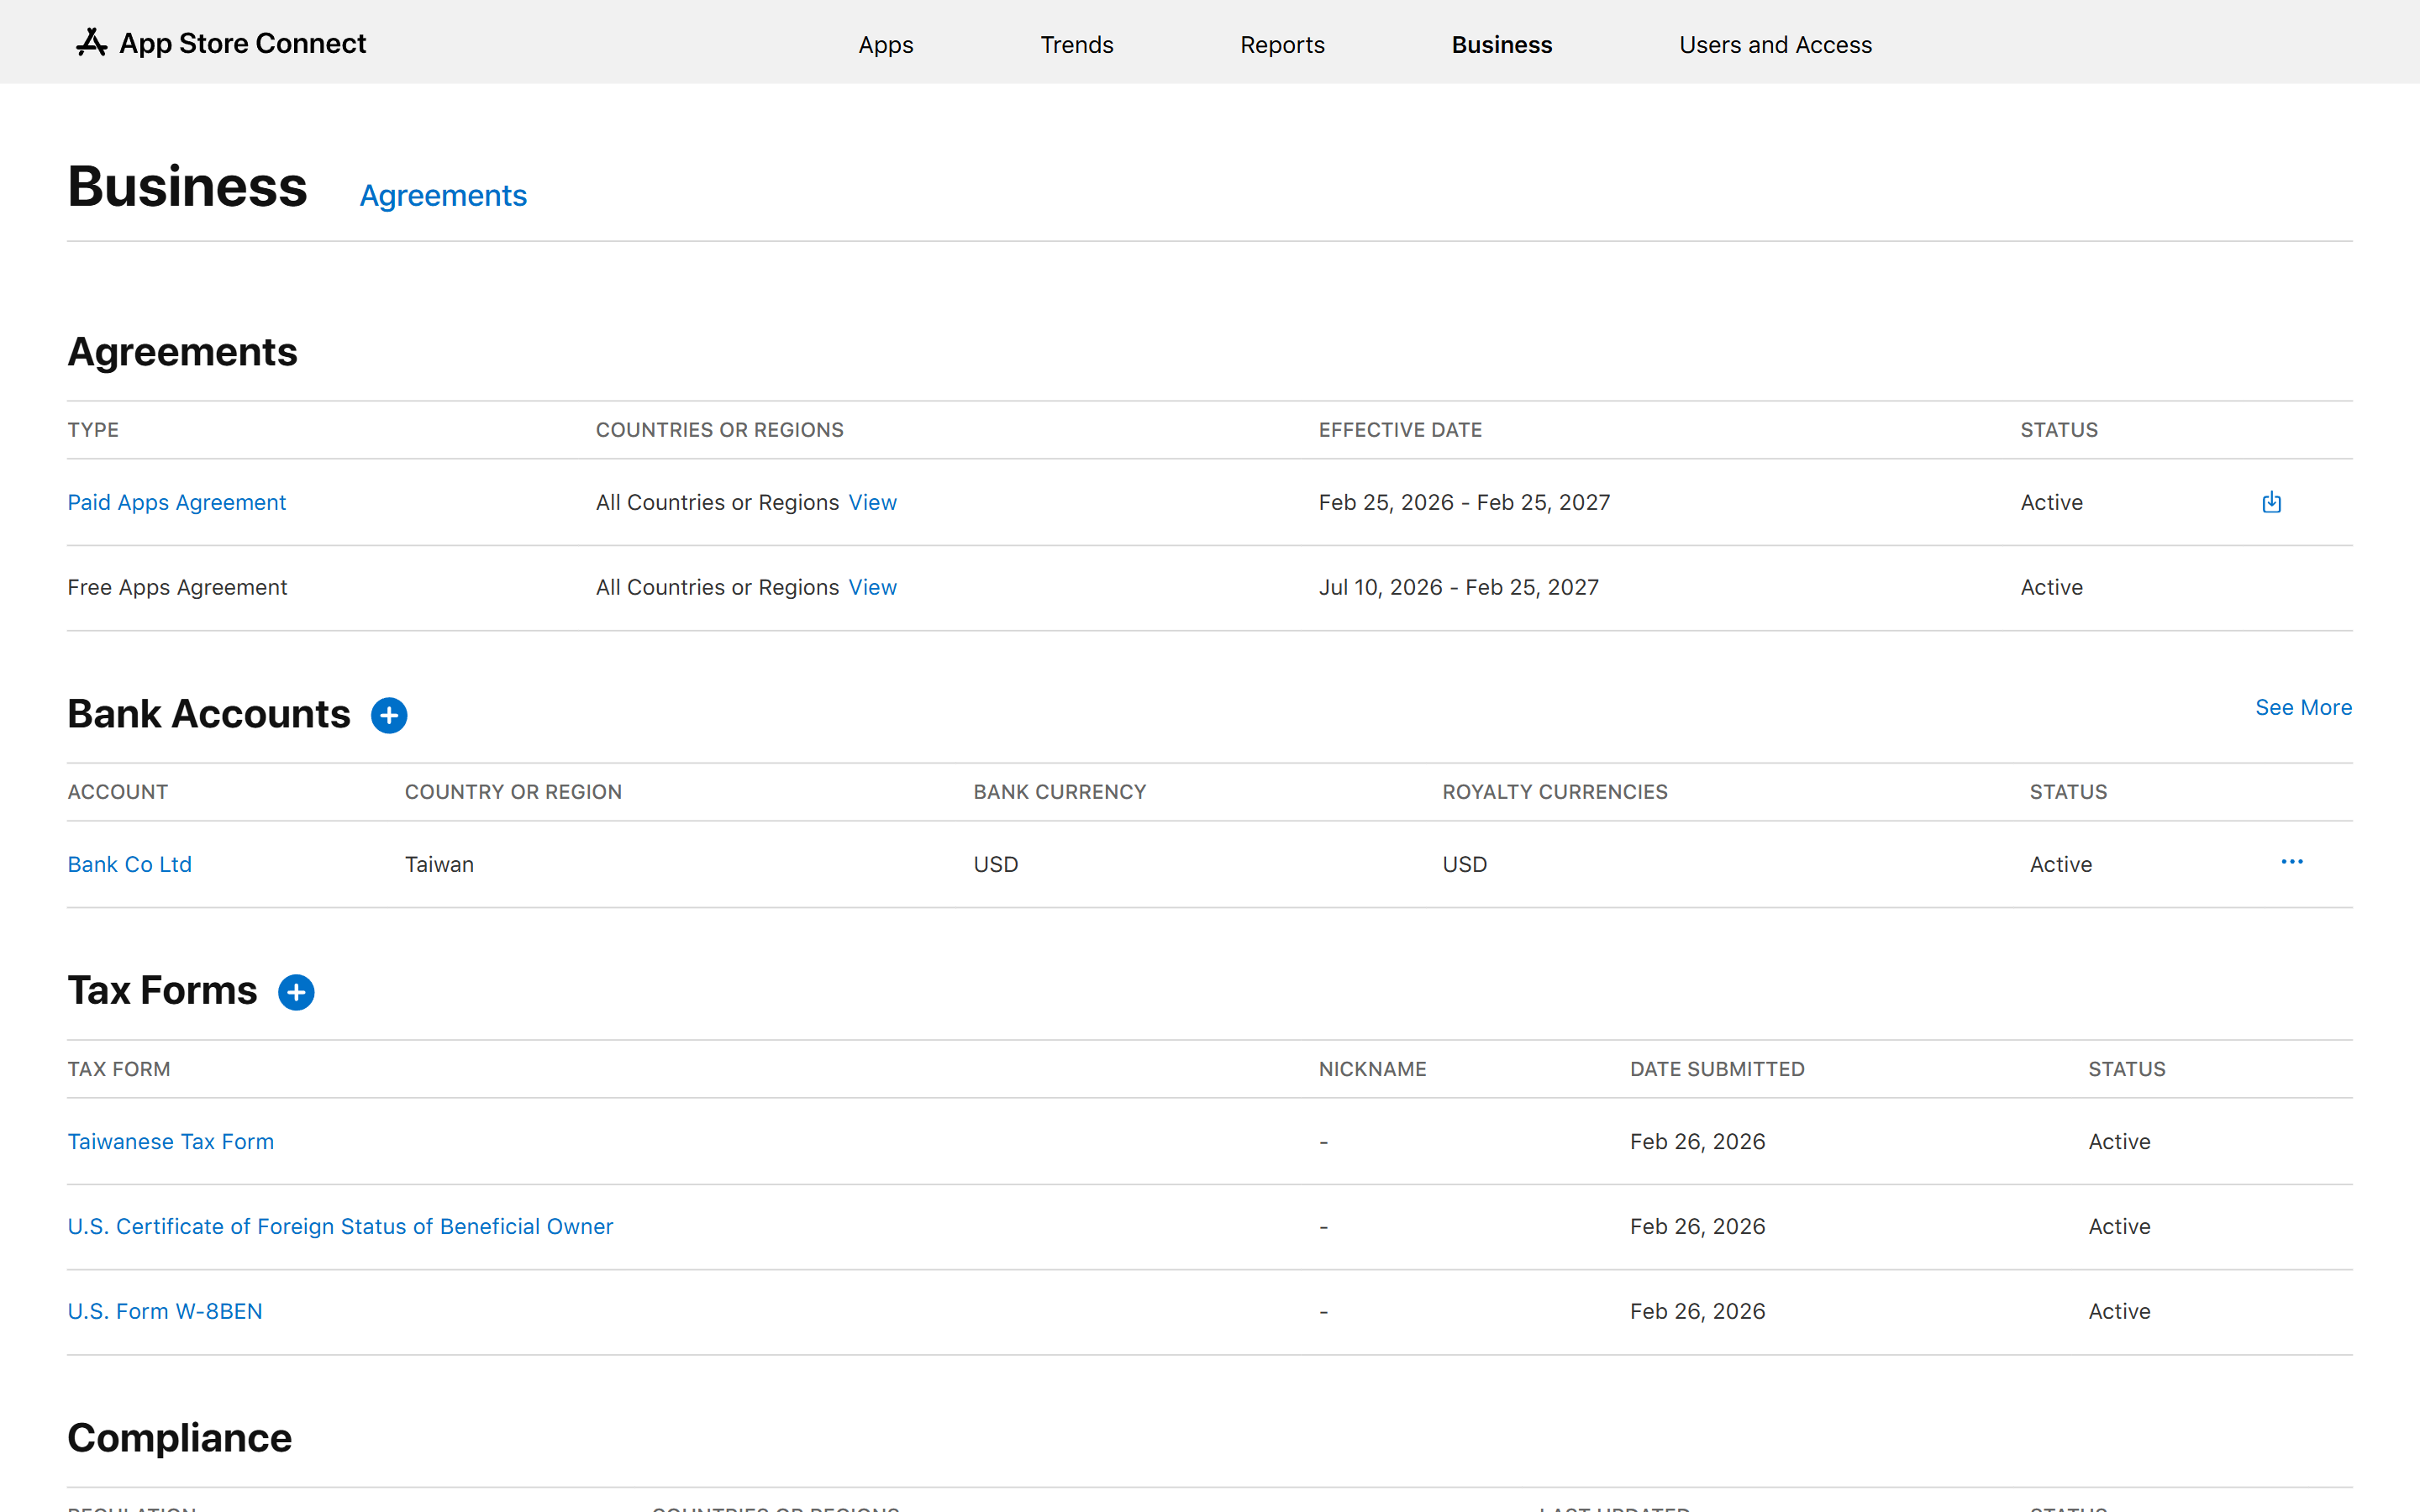The height and width of the screenshot is (1512, 2420).
Task: Click the date range Jul 10, 2026 - Feb 25, 2027
Action: [x=1458, y=588]
